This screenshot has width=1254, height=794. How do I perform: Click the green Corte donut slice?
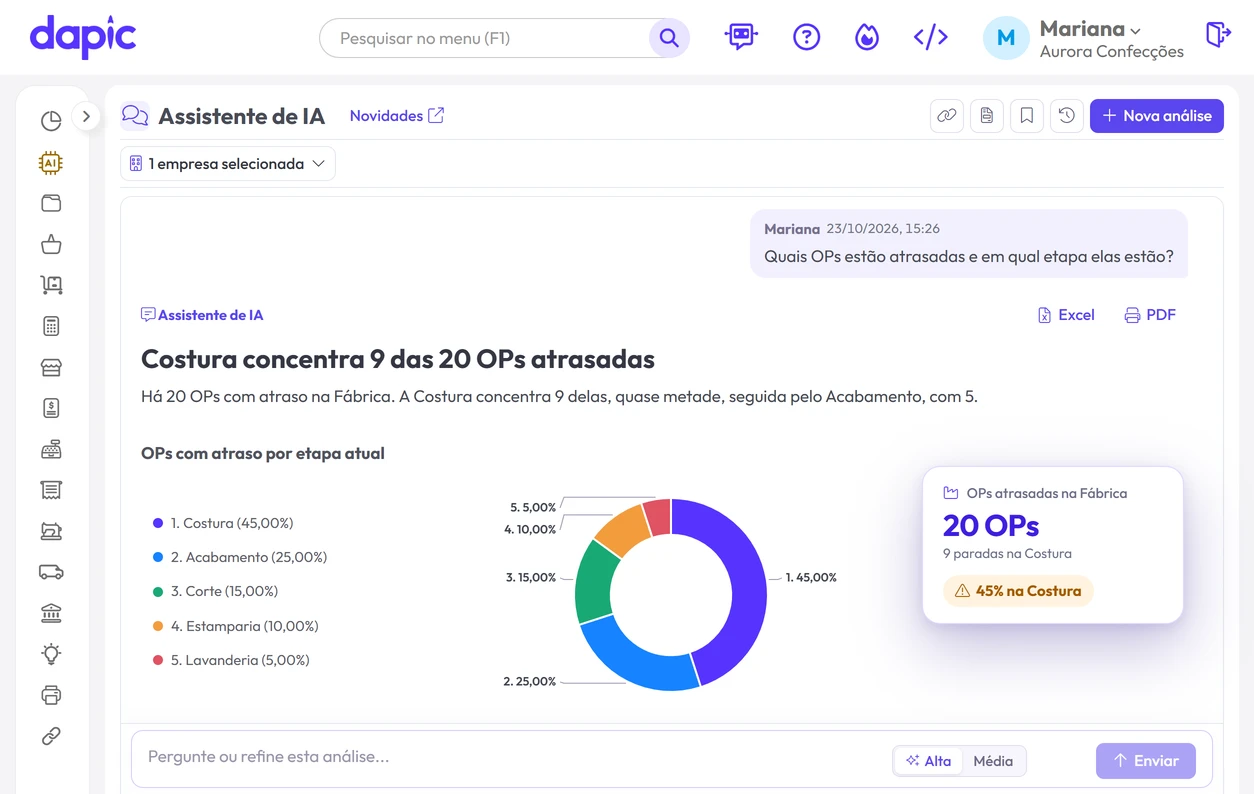pos(594,584)
